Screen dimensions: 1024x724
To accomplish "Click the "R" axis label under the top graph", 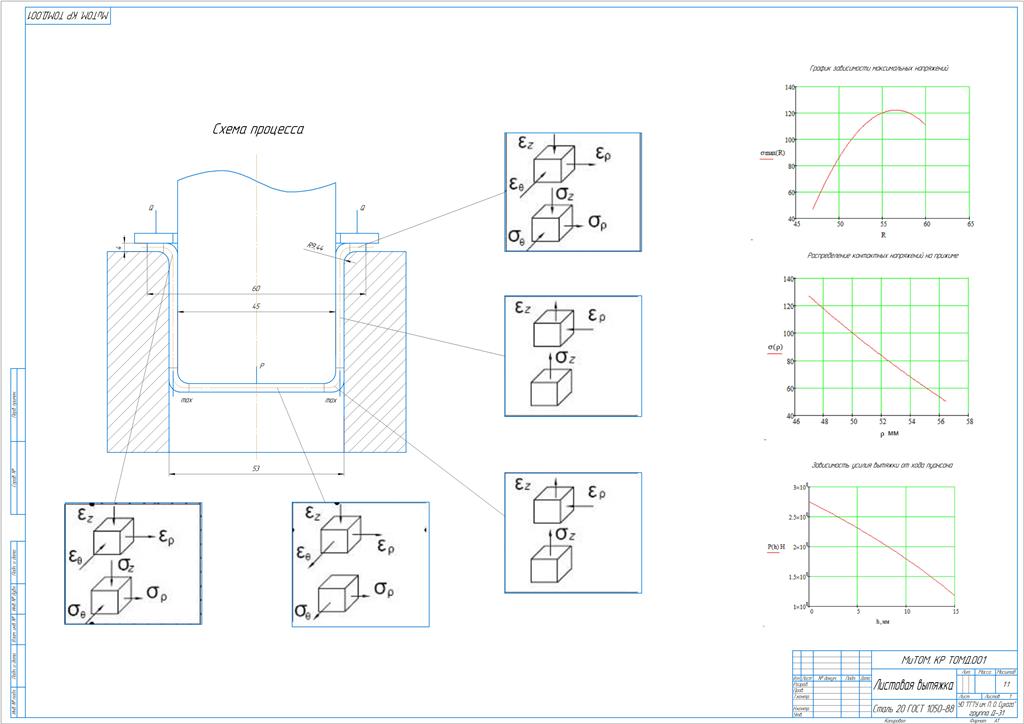I will [x=883, y=234].
